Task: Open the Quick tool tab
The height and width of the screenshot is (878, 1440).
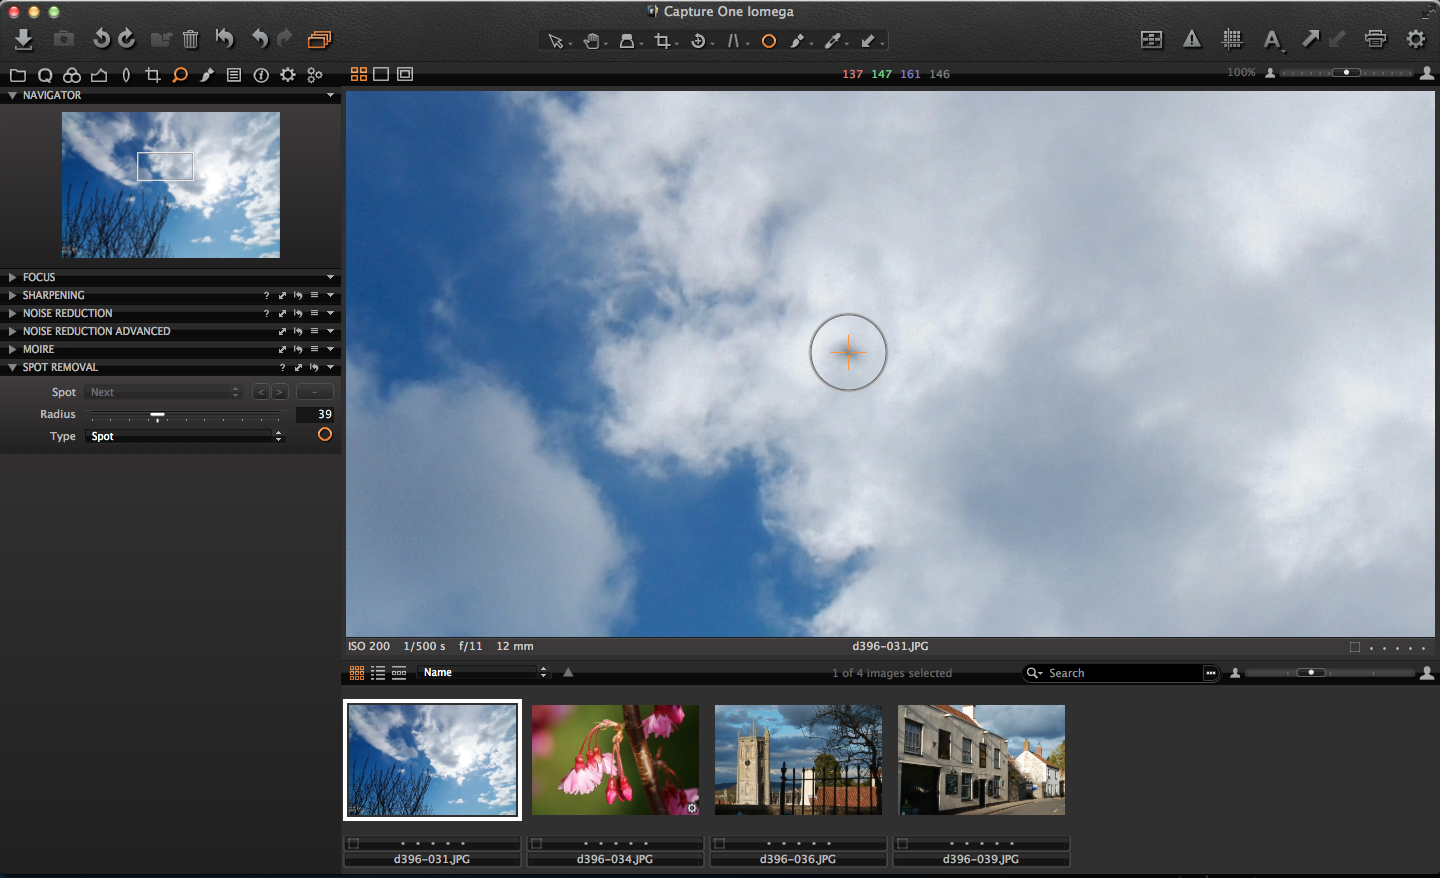Action: (45, 74)
